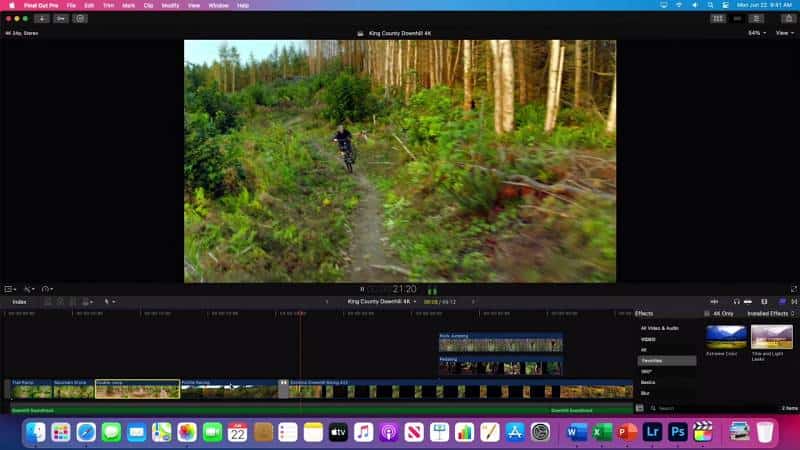Select the Extreme Color effect thumbnail

tap(726, 337)
